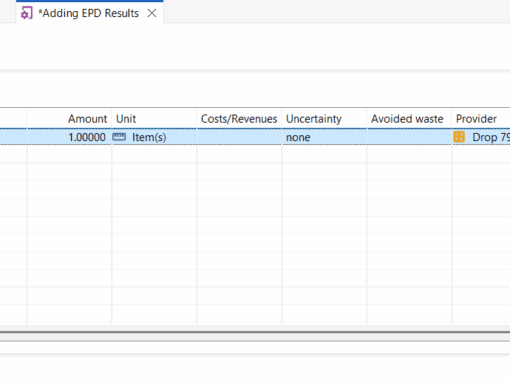
Task: Close the Adding EPD Results tab
Action: point(152,13)
